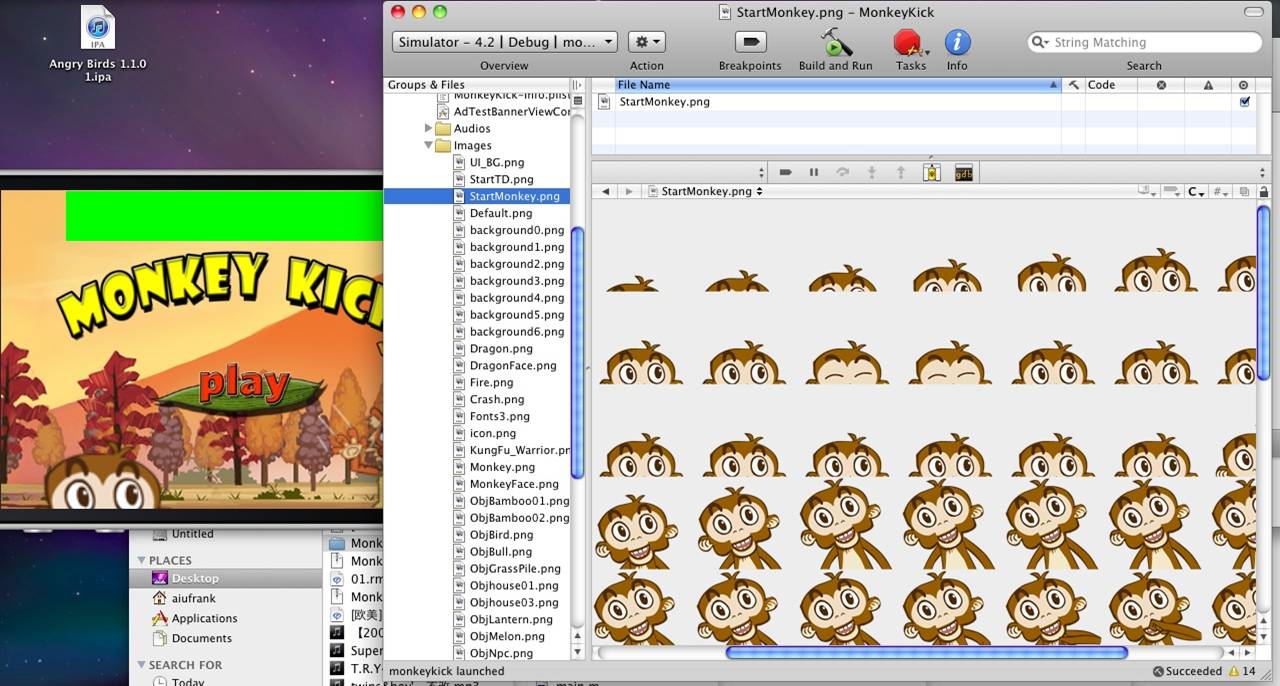Screen dimensions: 1280x686
Task: Open the bookmarks popup in the editor bar
Action: [1148, 191]
